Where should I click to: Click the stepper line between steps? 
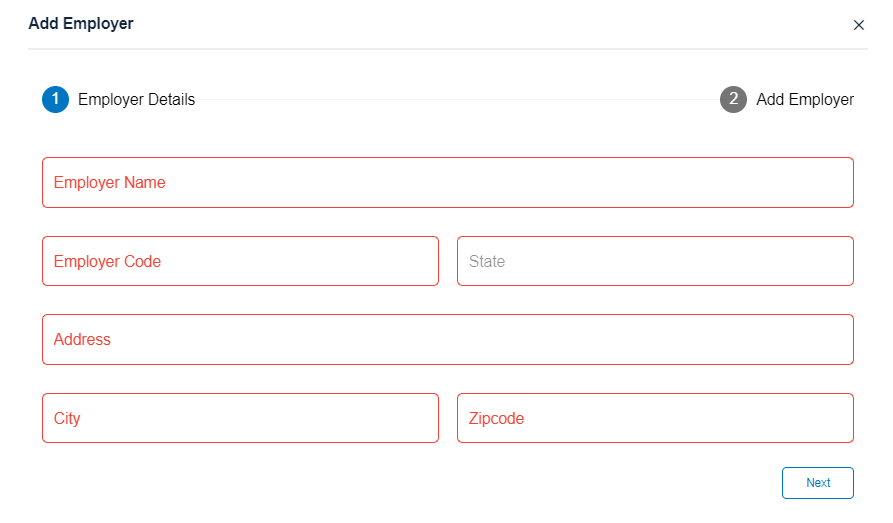457,100
